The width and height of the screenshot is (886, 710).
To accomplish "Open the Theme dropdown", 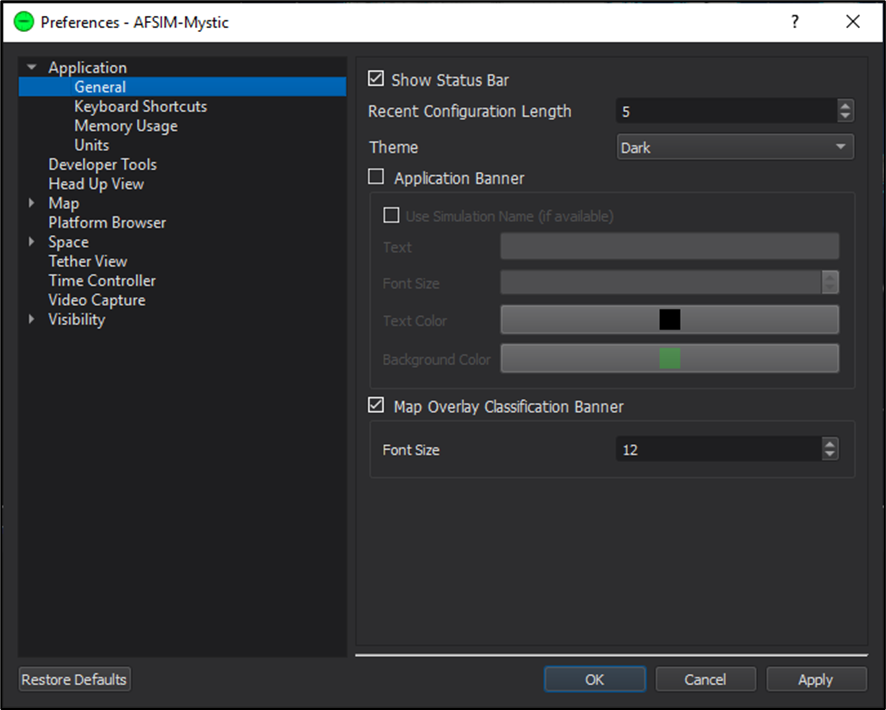I will [735, 147].
